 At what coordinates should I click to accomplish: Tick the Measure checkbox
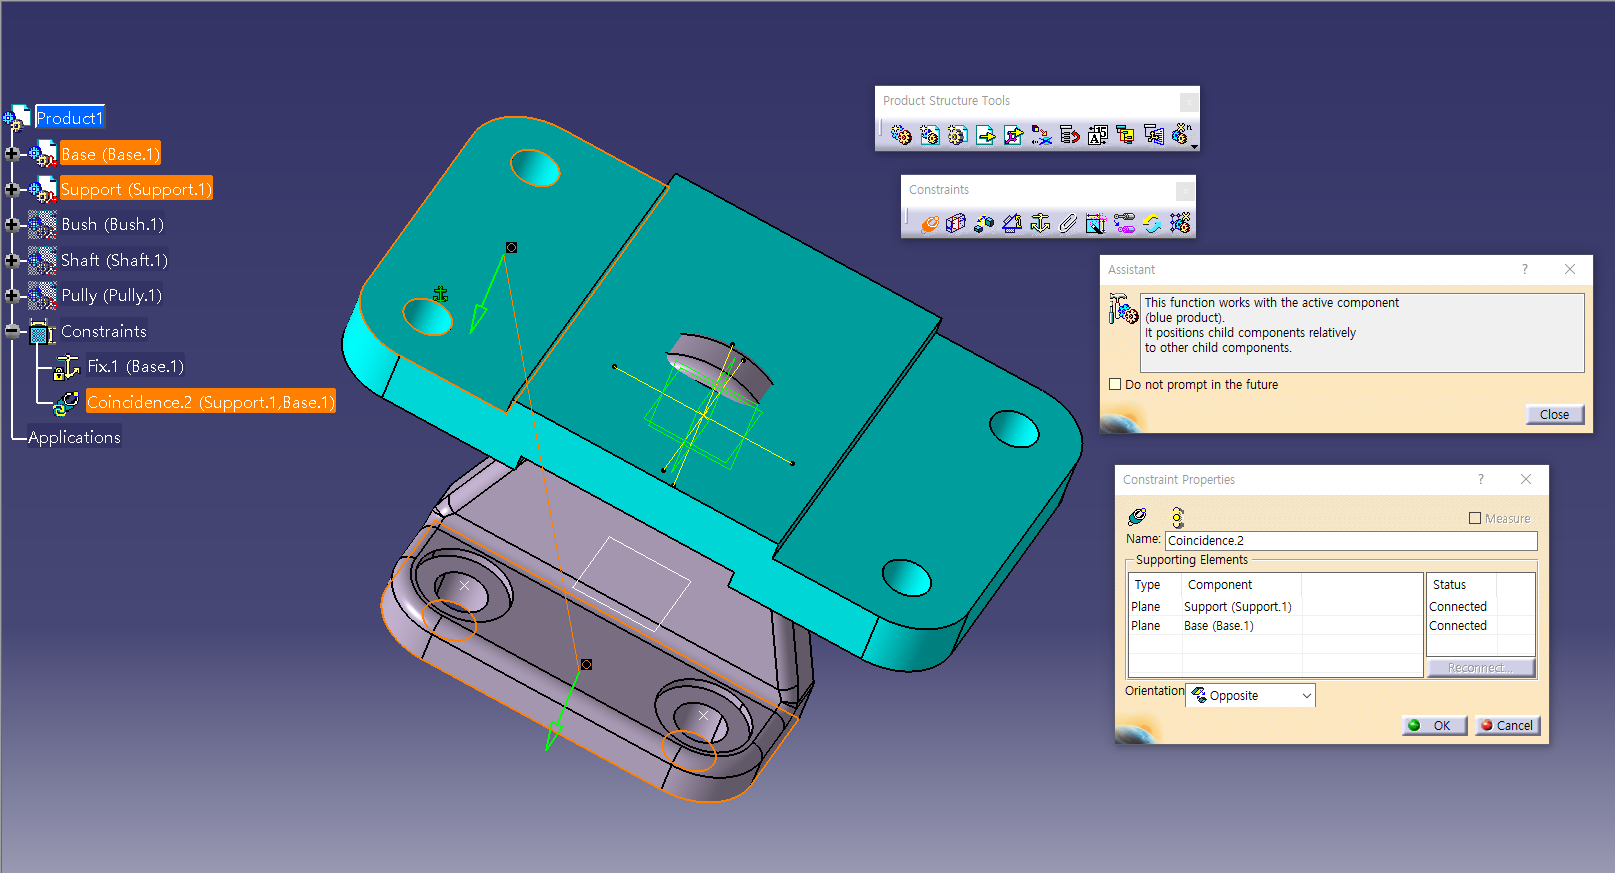pos(1475,518)
